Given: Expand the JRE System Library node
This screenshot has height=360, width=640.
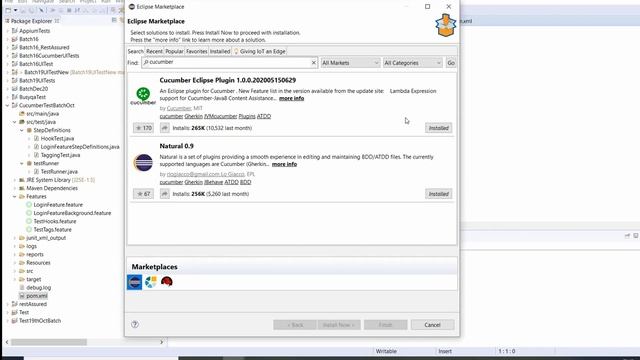Looking at the screenshot, I should point(15,180).
